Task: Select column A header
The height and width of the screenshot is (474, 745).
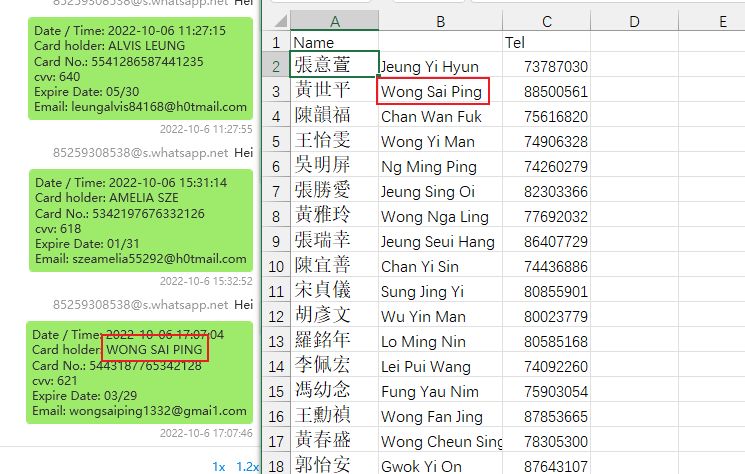Action: click(x=334, y=20)
